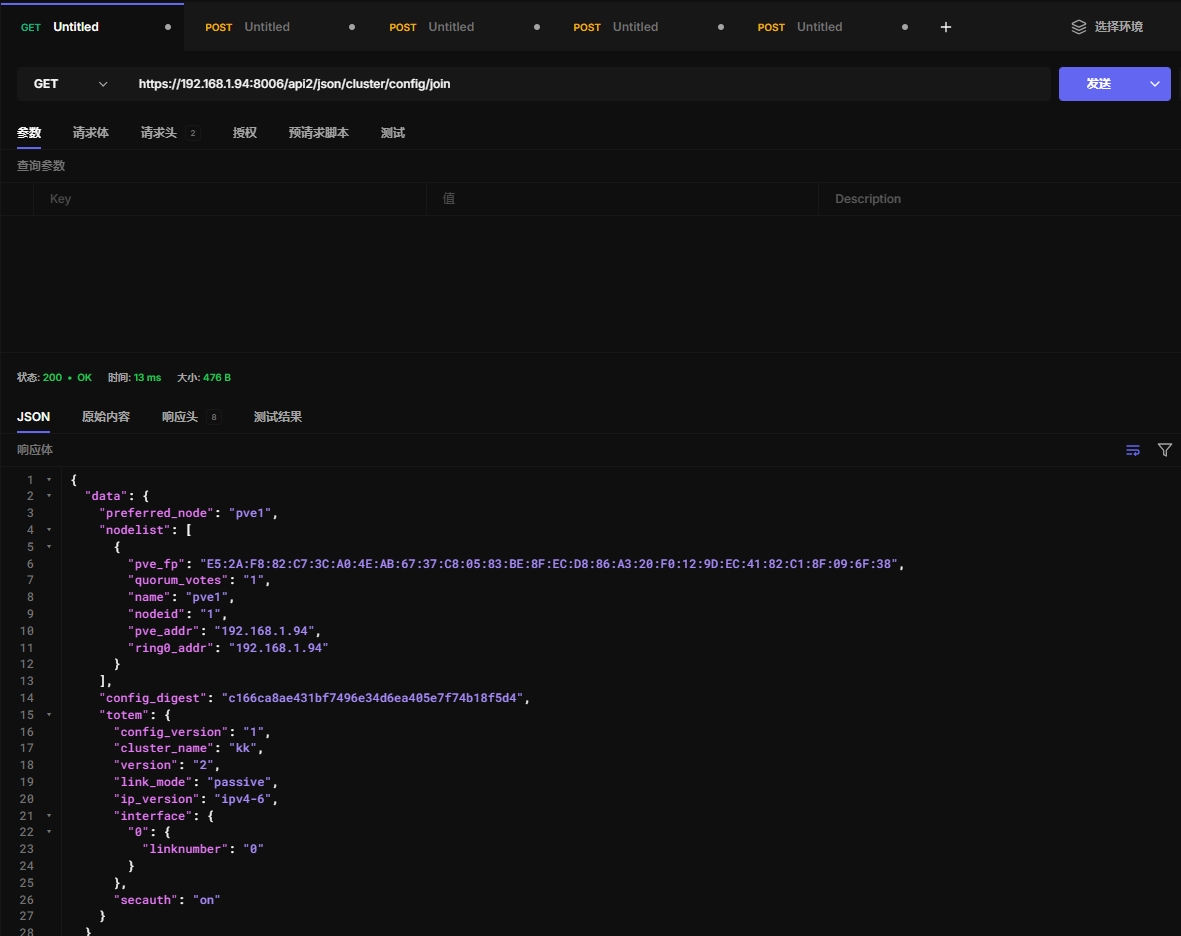Image resolution: width=1181 pixels, height=936 pixels.
Task: Open the GET method dropdown
Action: [x=68, y=84]
